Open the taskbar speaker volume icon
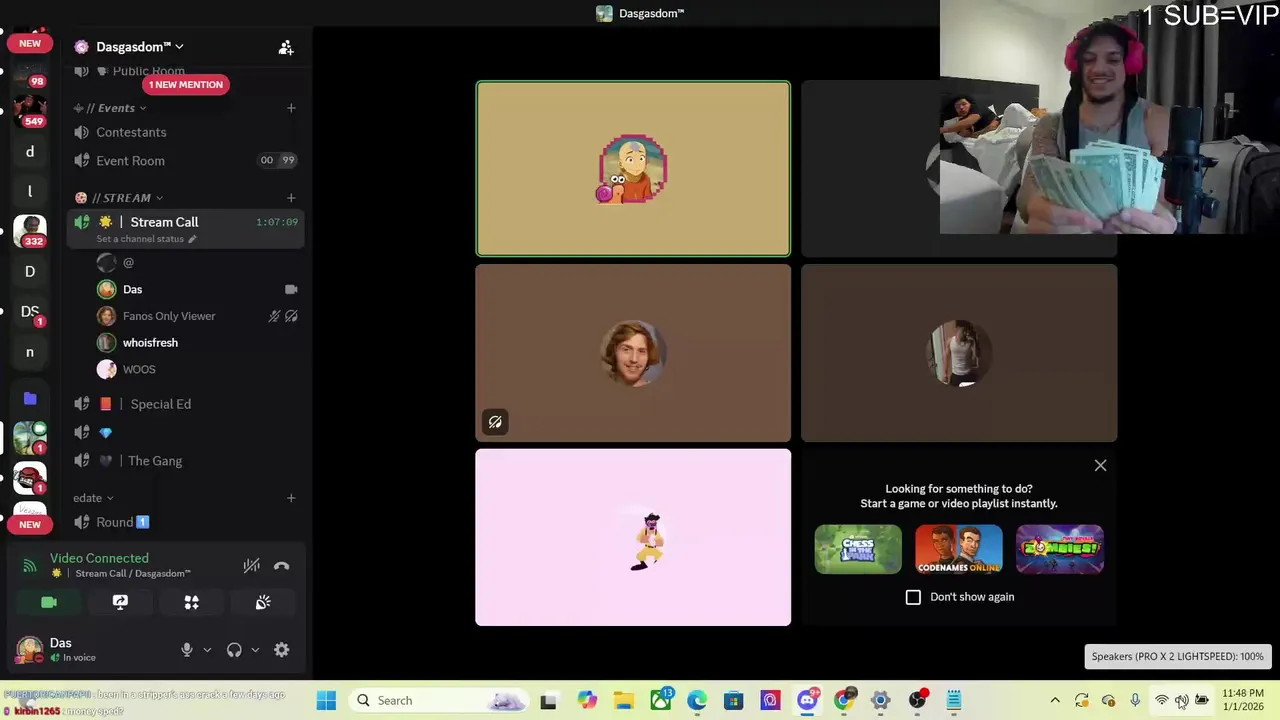The height and width of the screenshot is (720, 1280). coord(1182,701)
